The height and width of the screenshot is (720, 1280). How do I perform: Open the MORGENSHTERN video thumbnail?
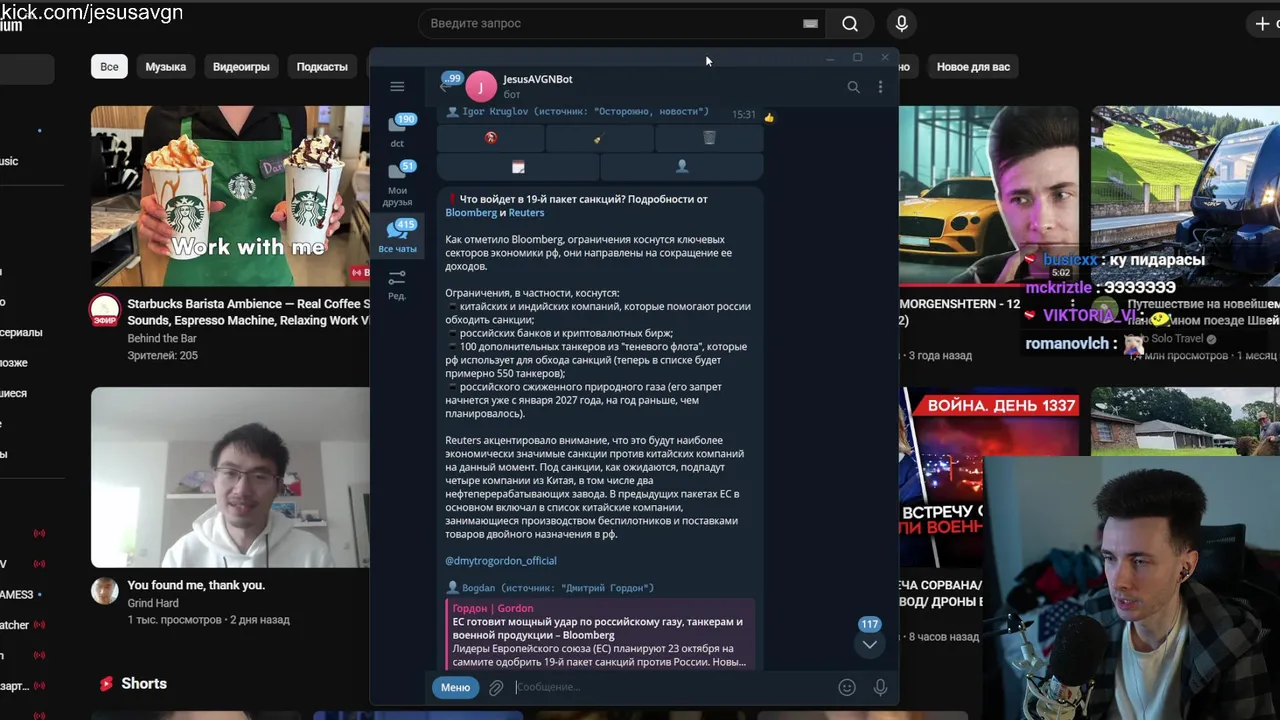pos(988,195)
